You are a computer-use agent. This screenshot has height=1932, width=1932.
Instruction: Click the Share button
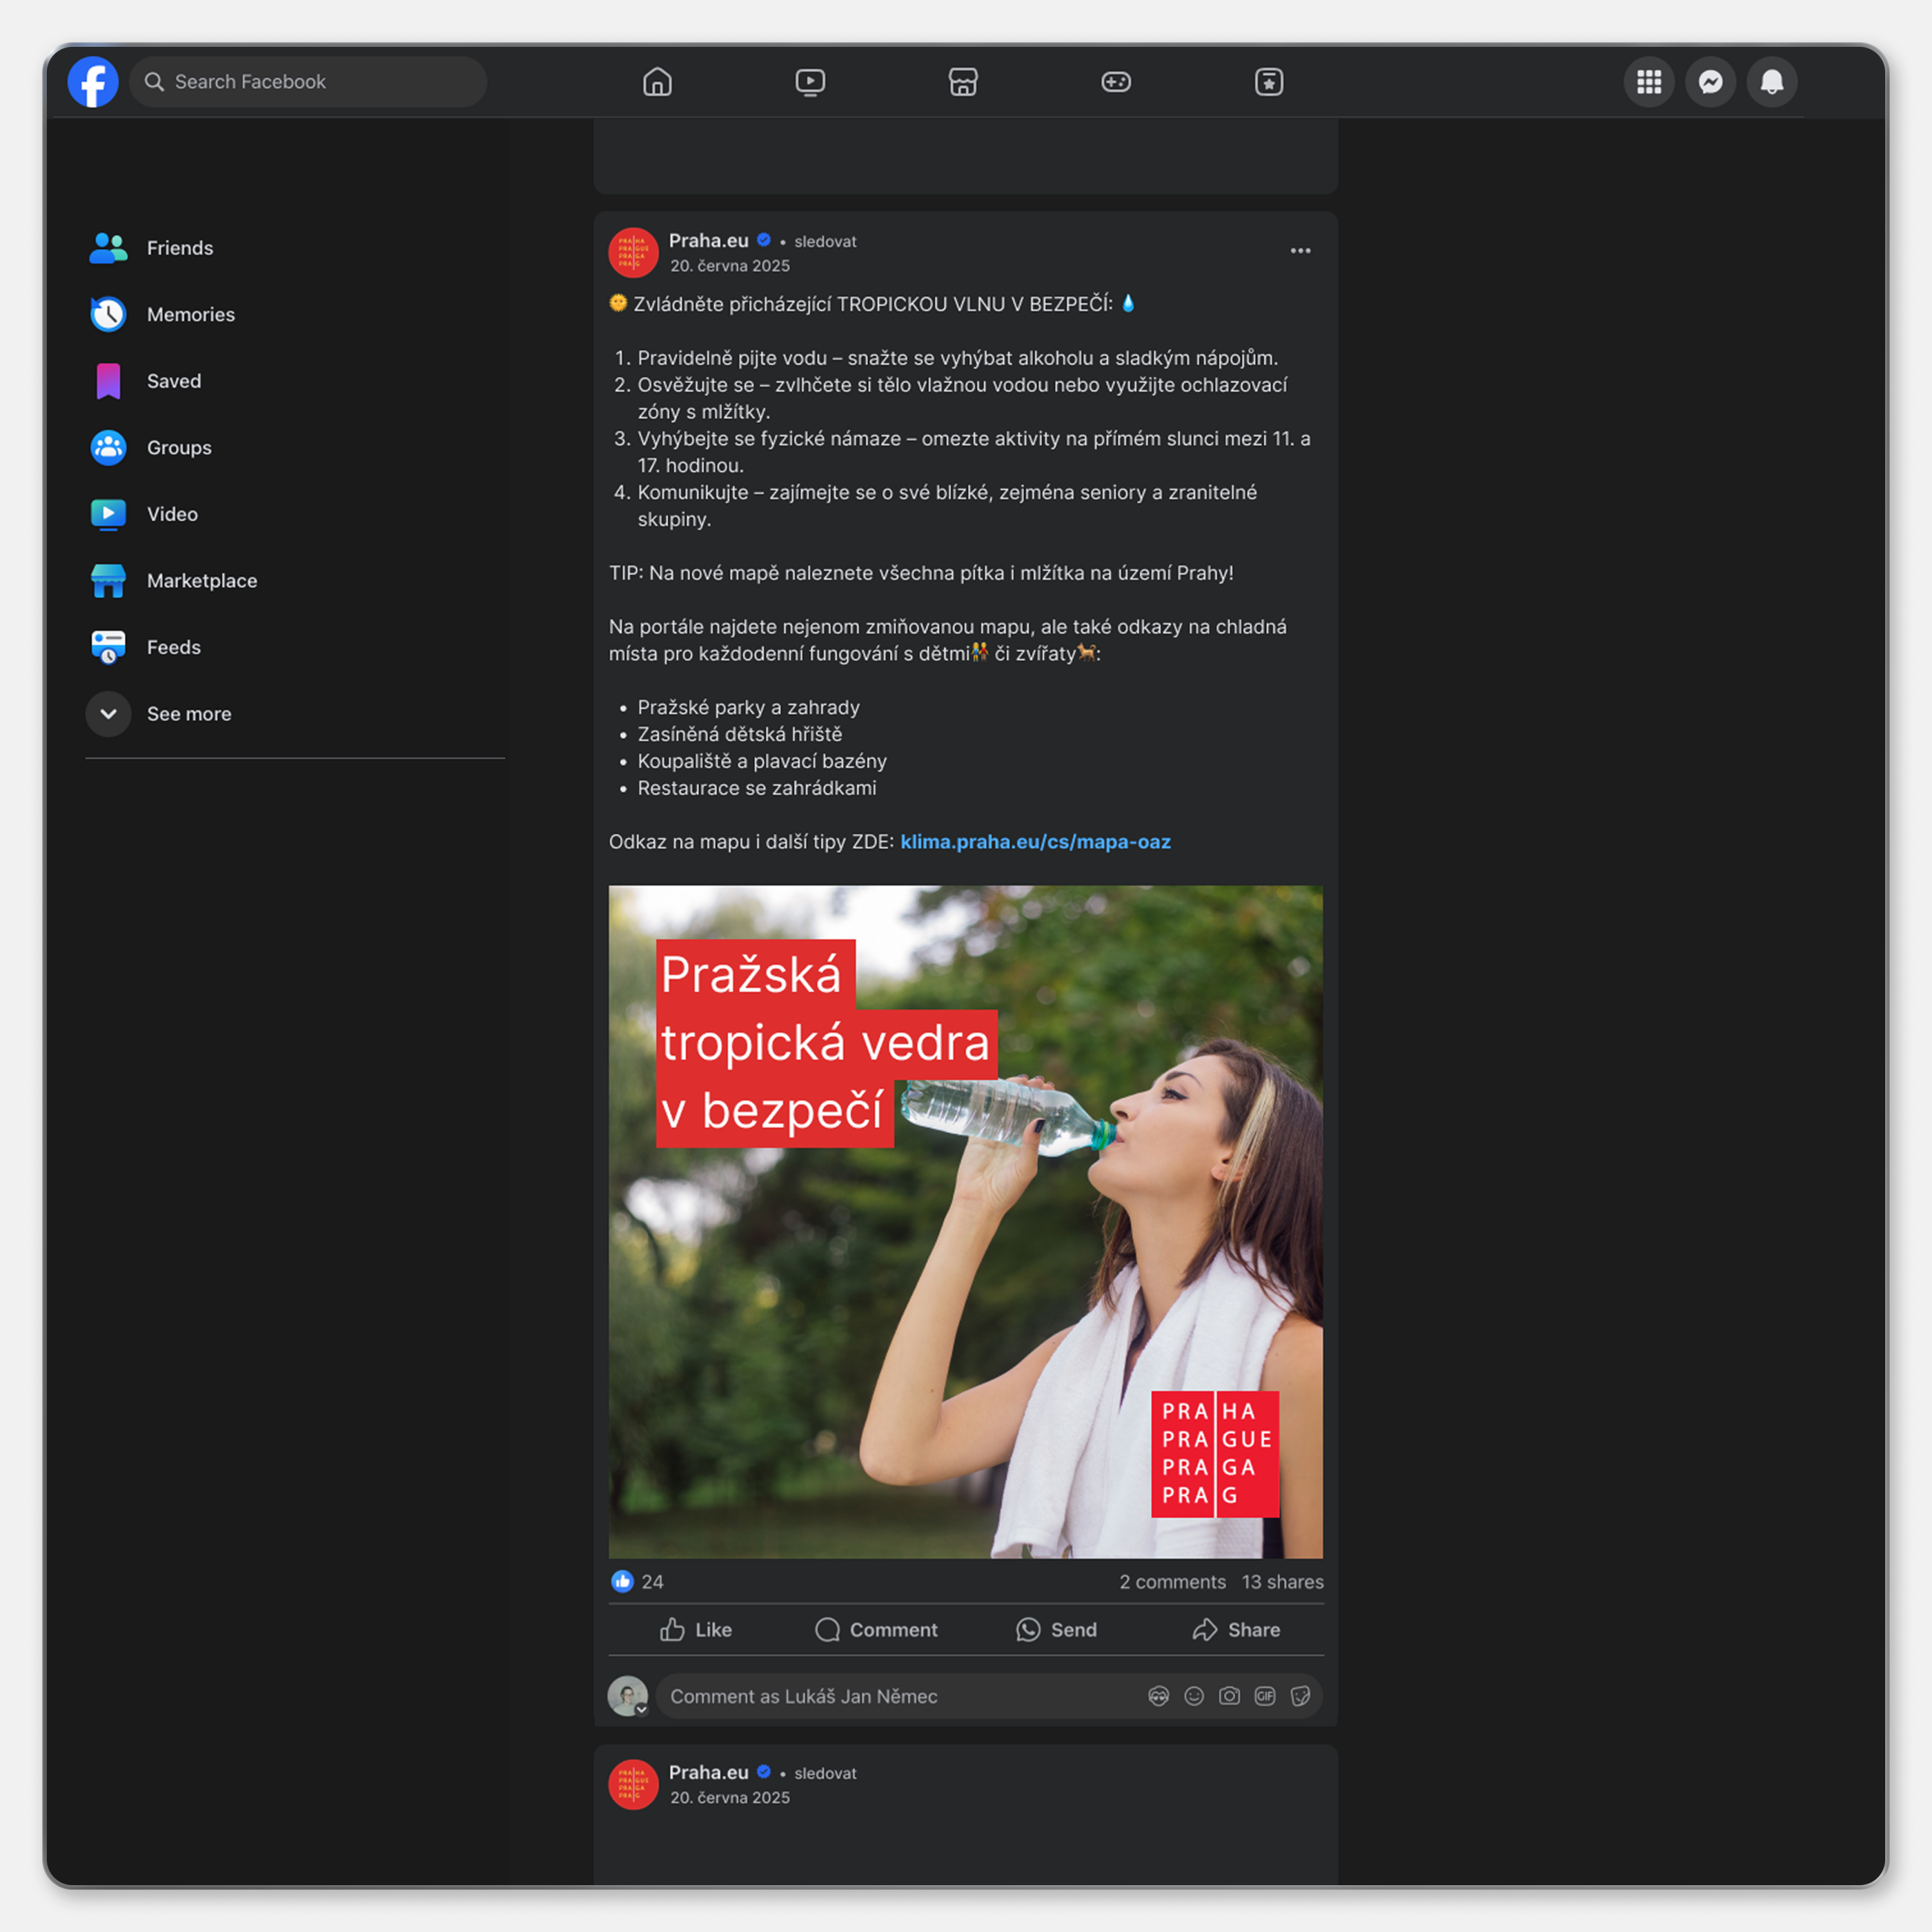point(1236,1630)
